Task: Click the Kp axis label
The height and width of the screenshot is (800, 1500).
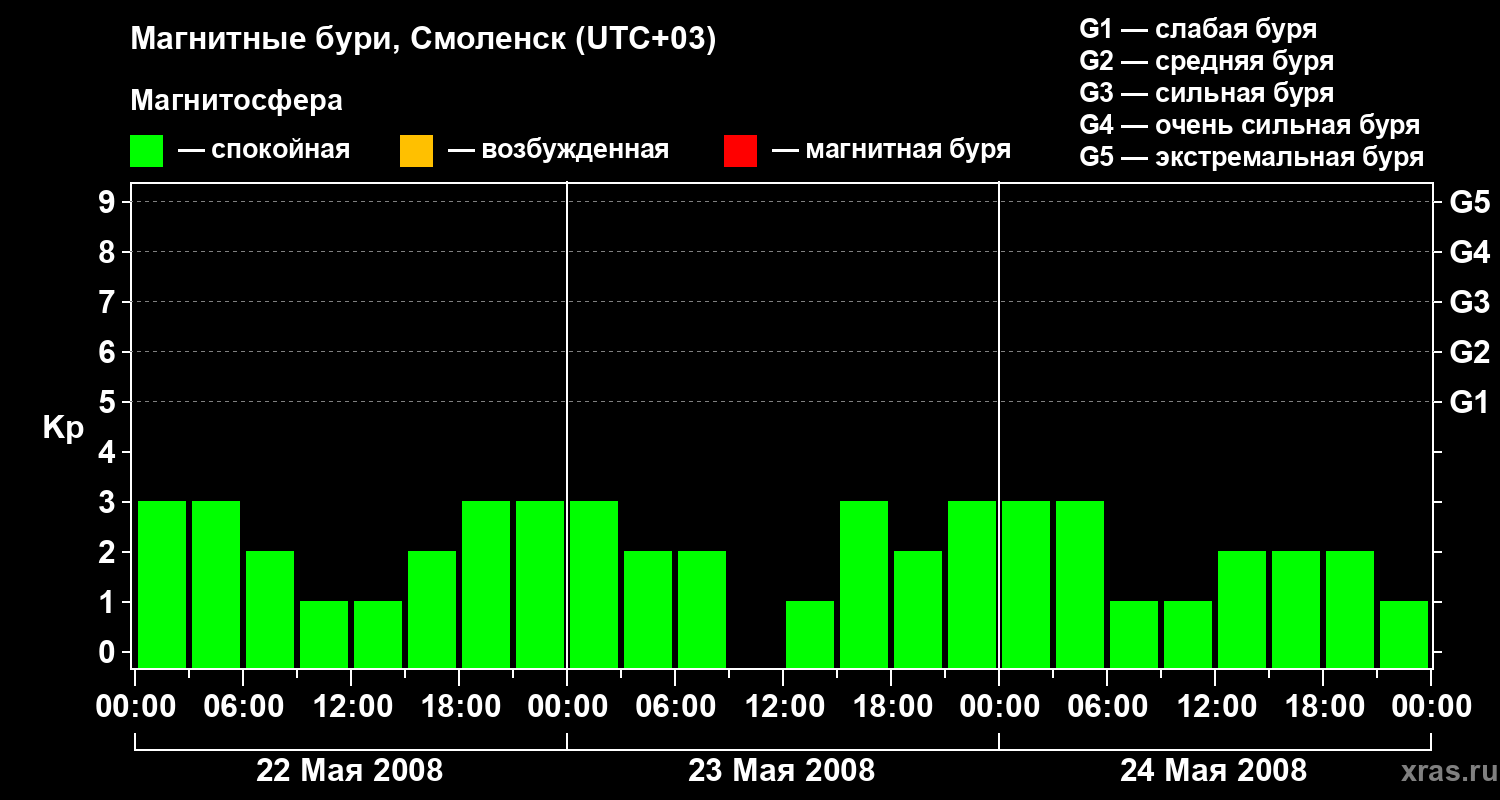Action: [63, 427]
